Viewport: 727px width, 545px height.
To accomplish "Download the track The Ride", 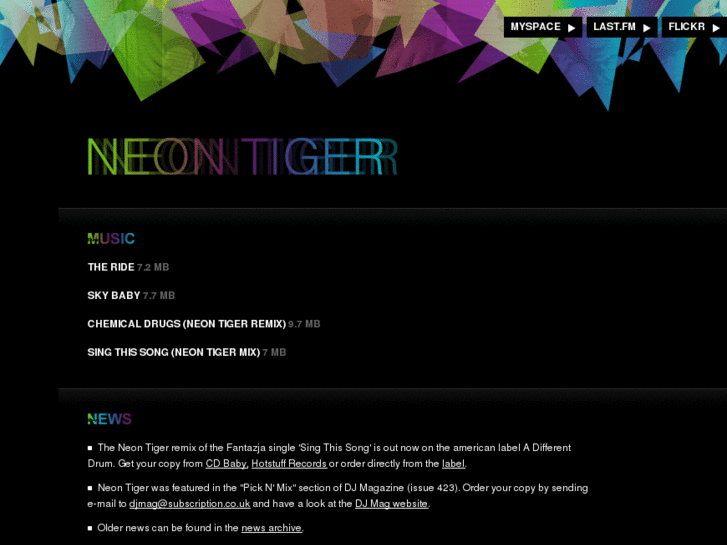I will pyautogui.click(x=111, y=267).
